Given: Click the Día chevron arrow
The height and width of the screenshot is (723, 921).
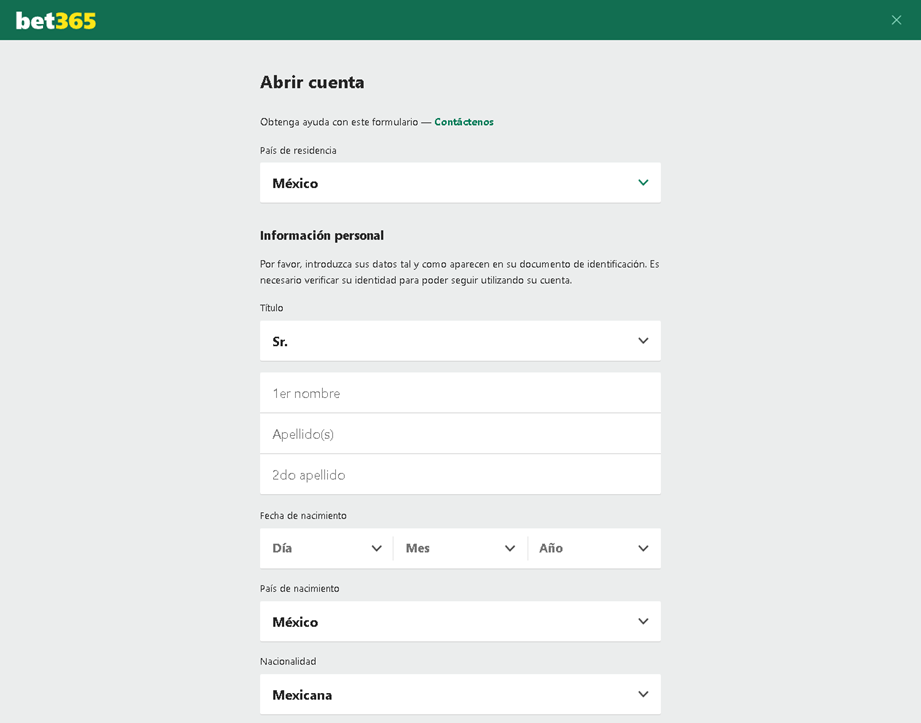Looking at the screenshot, I should (377, 548).
